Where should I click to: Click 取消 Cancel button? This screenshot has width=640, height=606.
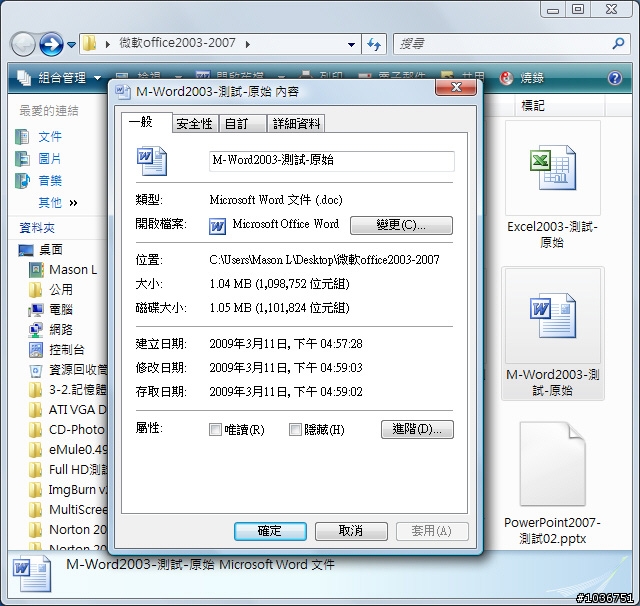(351, 531)
